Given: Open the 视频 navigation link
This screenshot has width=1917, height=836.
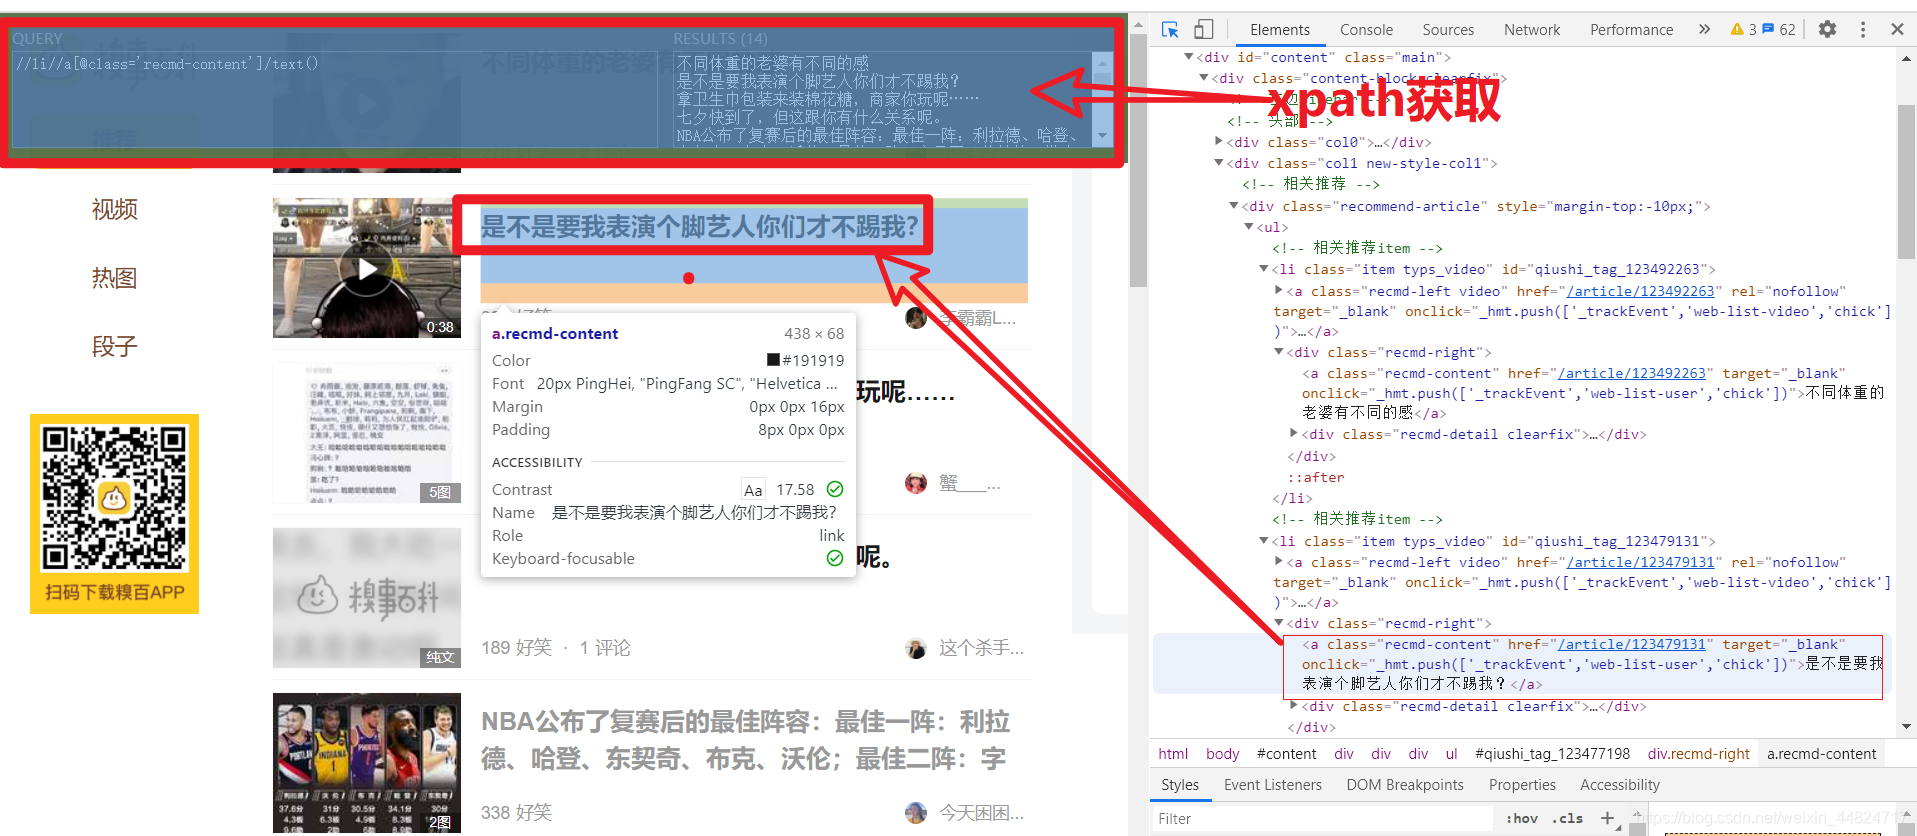Looking at the screenshot, I should [x=114, y=209].
